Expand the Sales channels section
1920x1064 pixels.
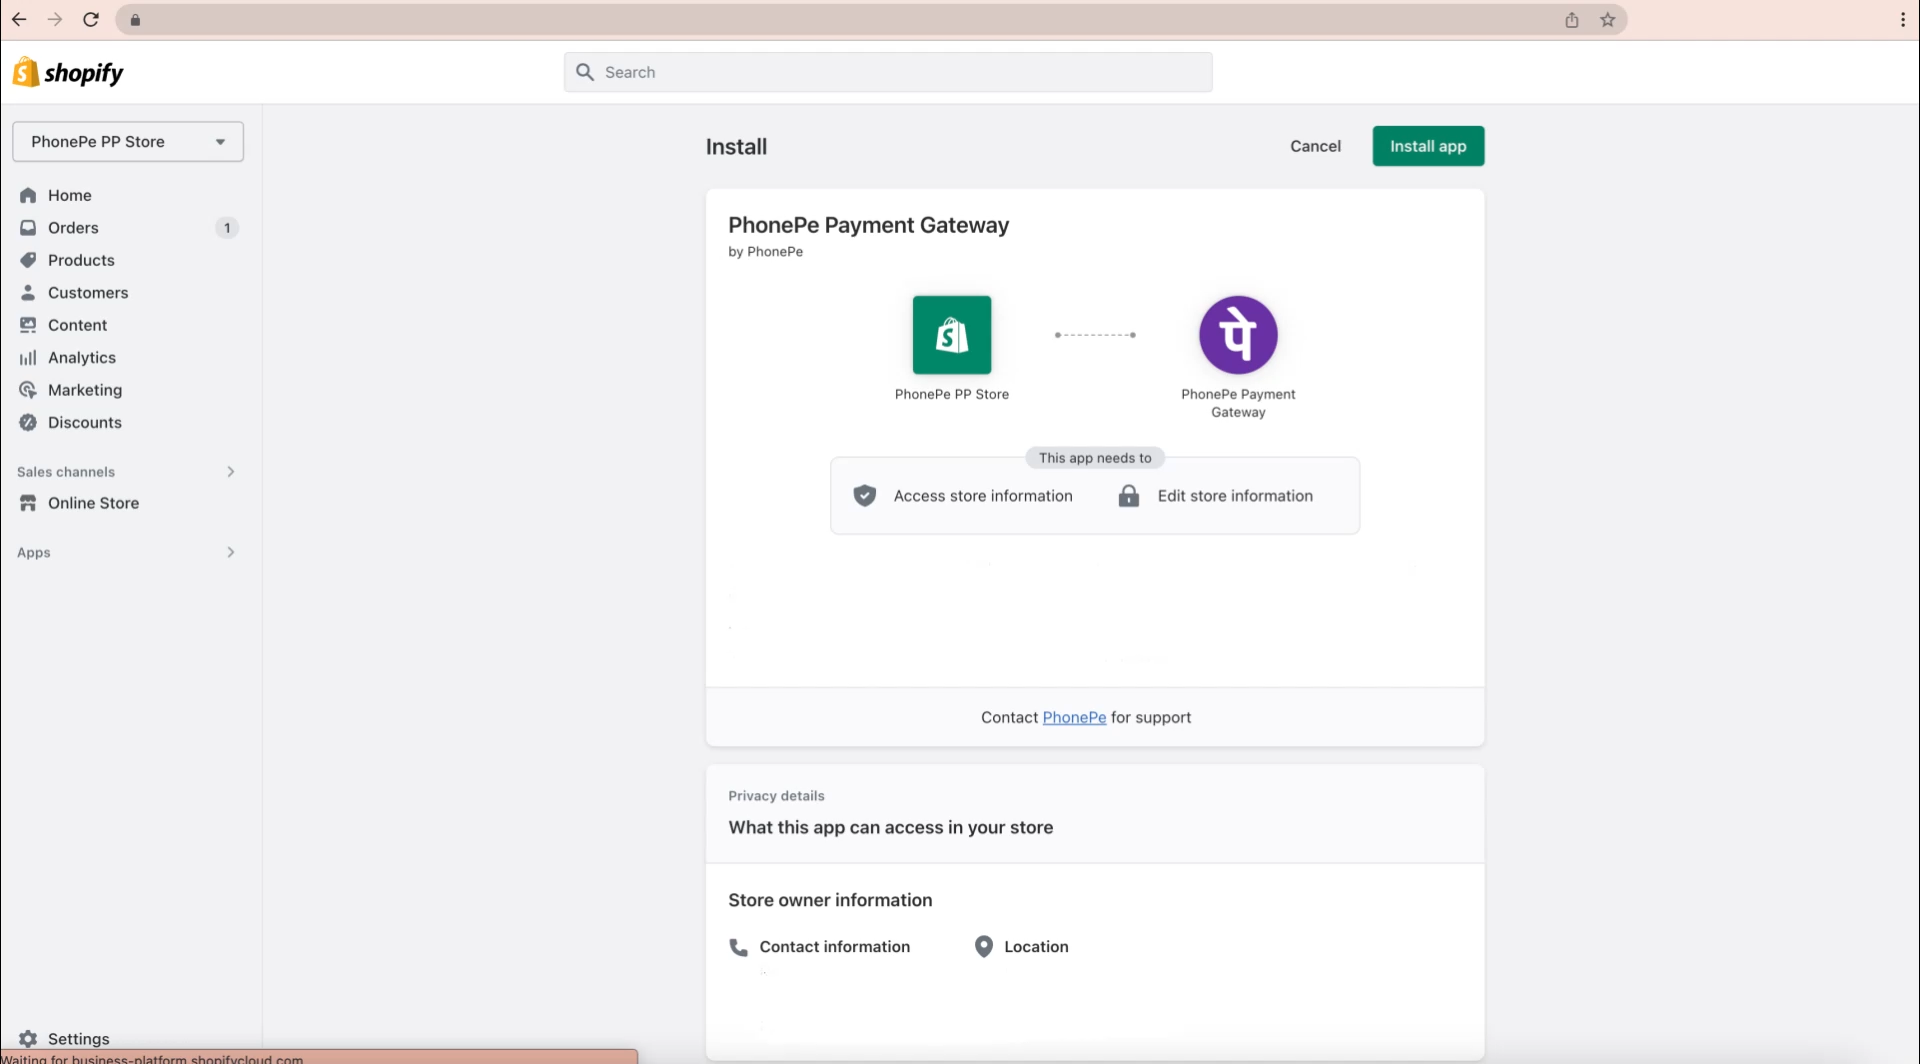(x=230, y=472)
